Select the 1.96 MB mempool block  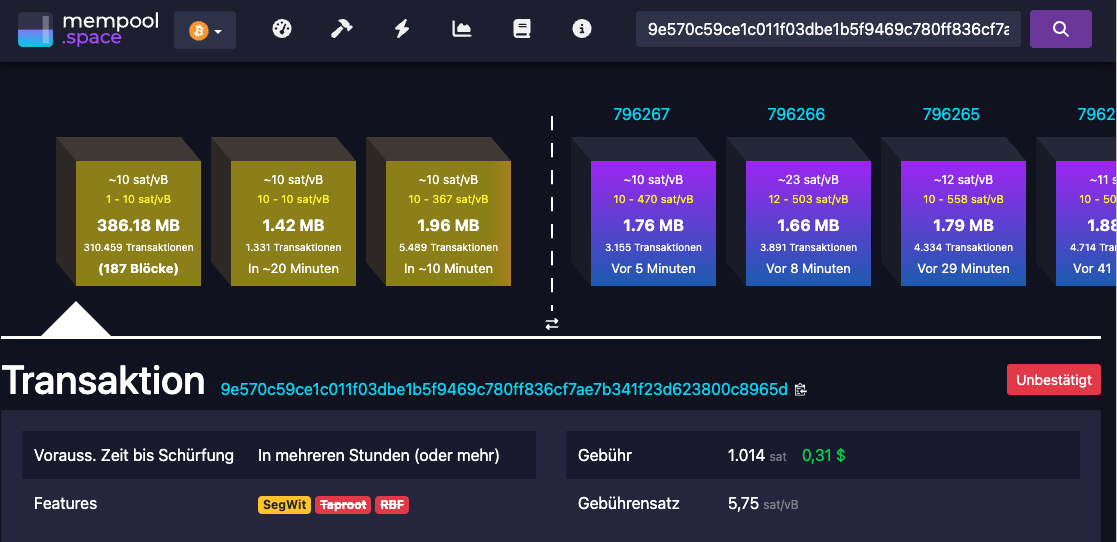[x=449, y=223]
